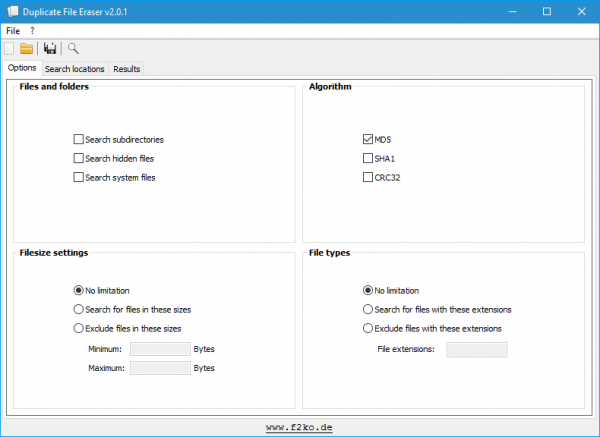600x437 pixels.
Task: Open a saved project with folder icon
Action: pyautogui.click(x=26, y=49)
